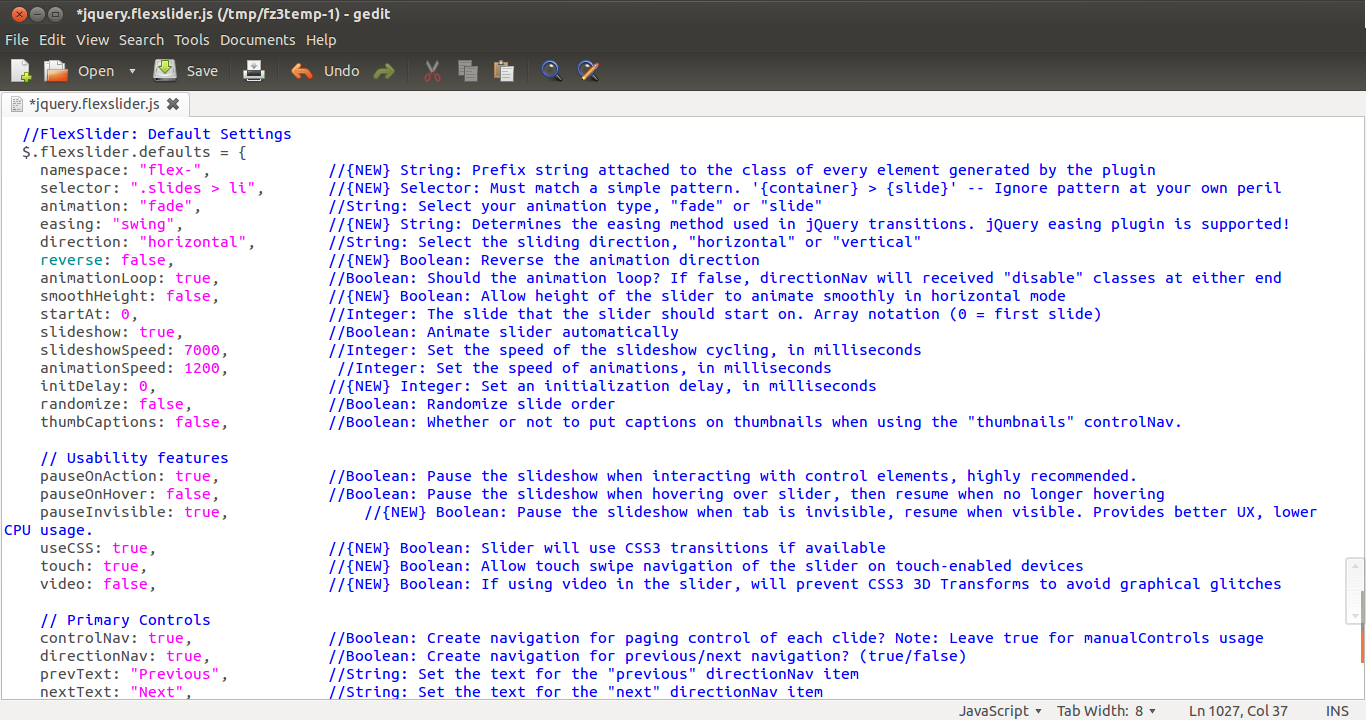Click the window minimize button
The image size is (1366, 720).
pos(36,14)
